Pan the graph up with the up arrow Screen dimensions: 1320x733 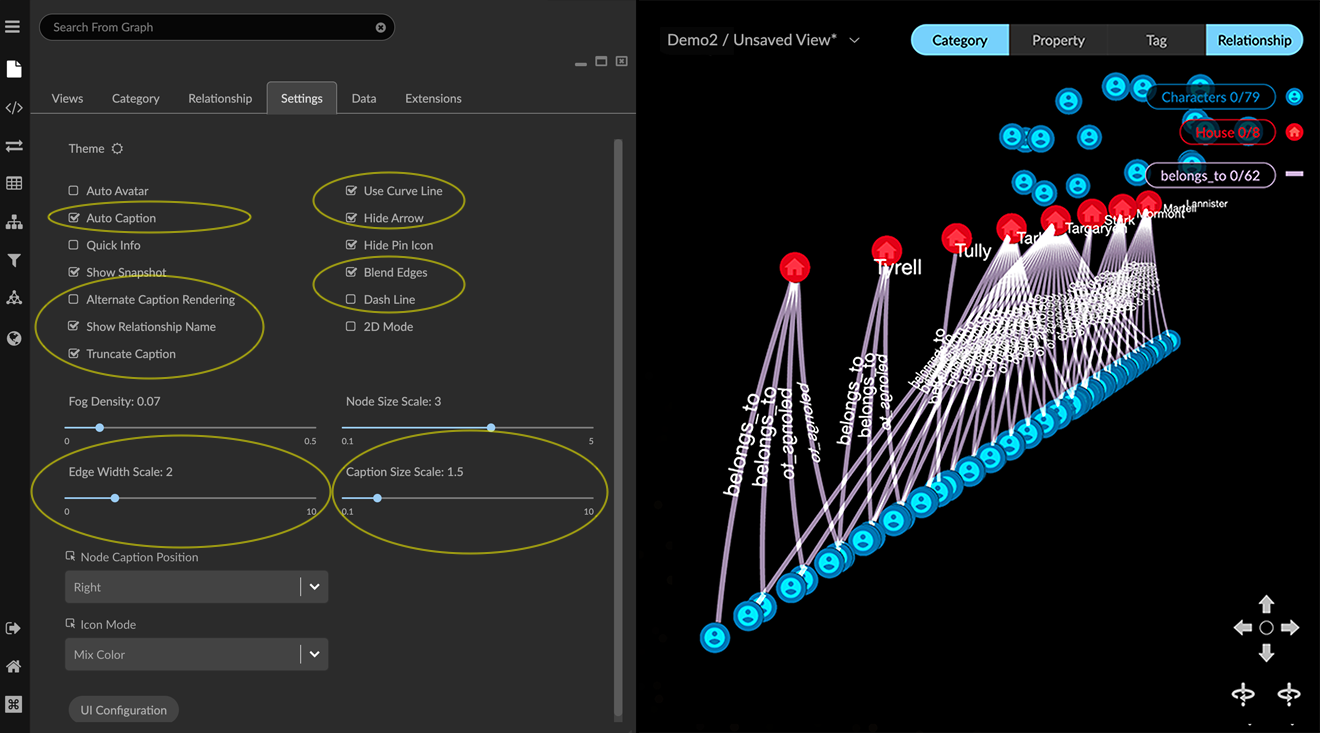[1266, 604]
